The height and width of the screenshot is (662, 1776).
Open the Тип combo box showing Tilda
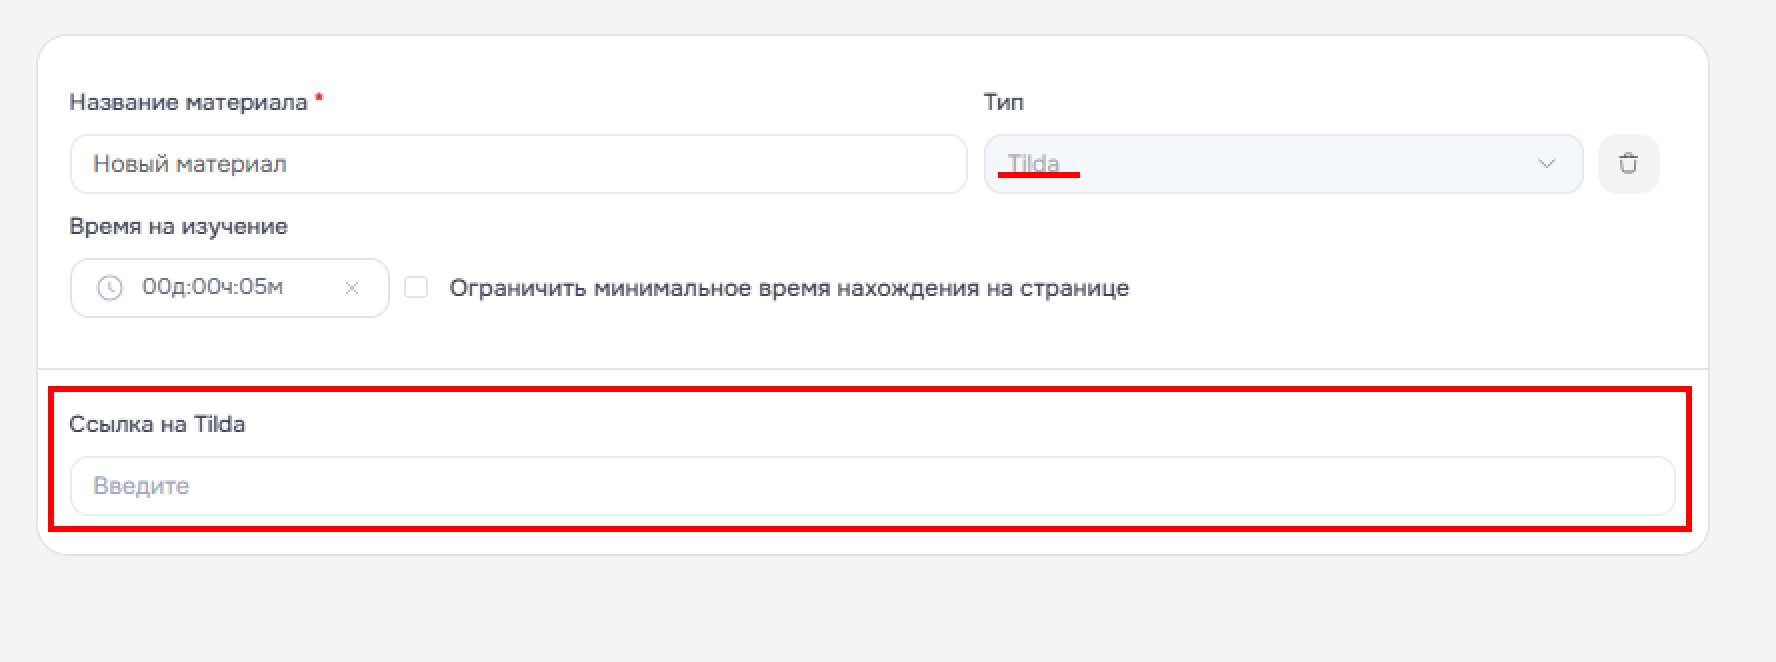pyautogui.click(x=1284, y=164)
